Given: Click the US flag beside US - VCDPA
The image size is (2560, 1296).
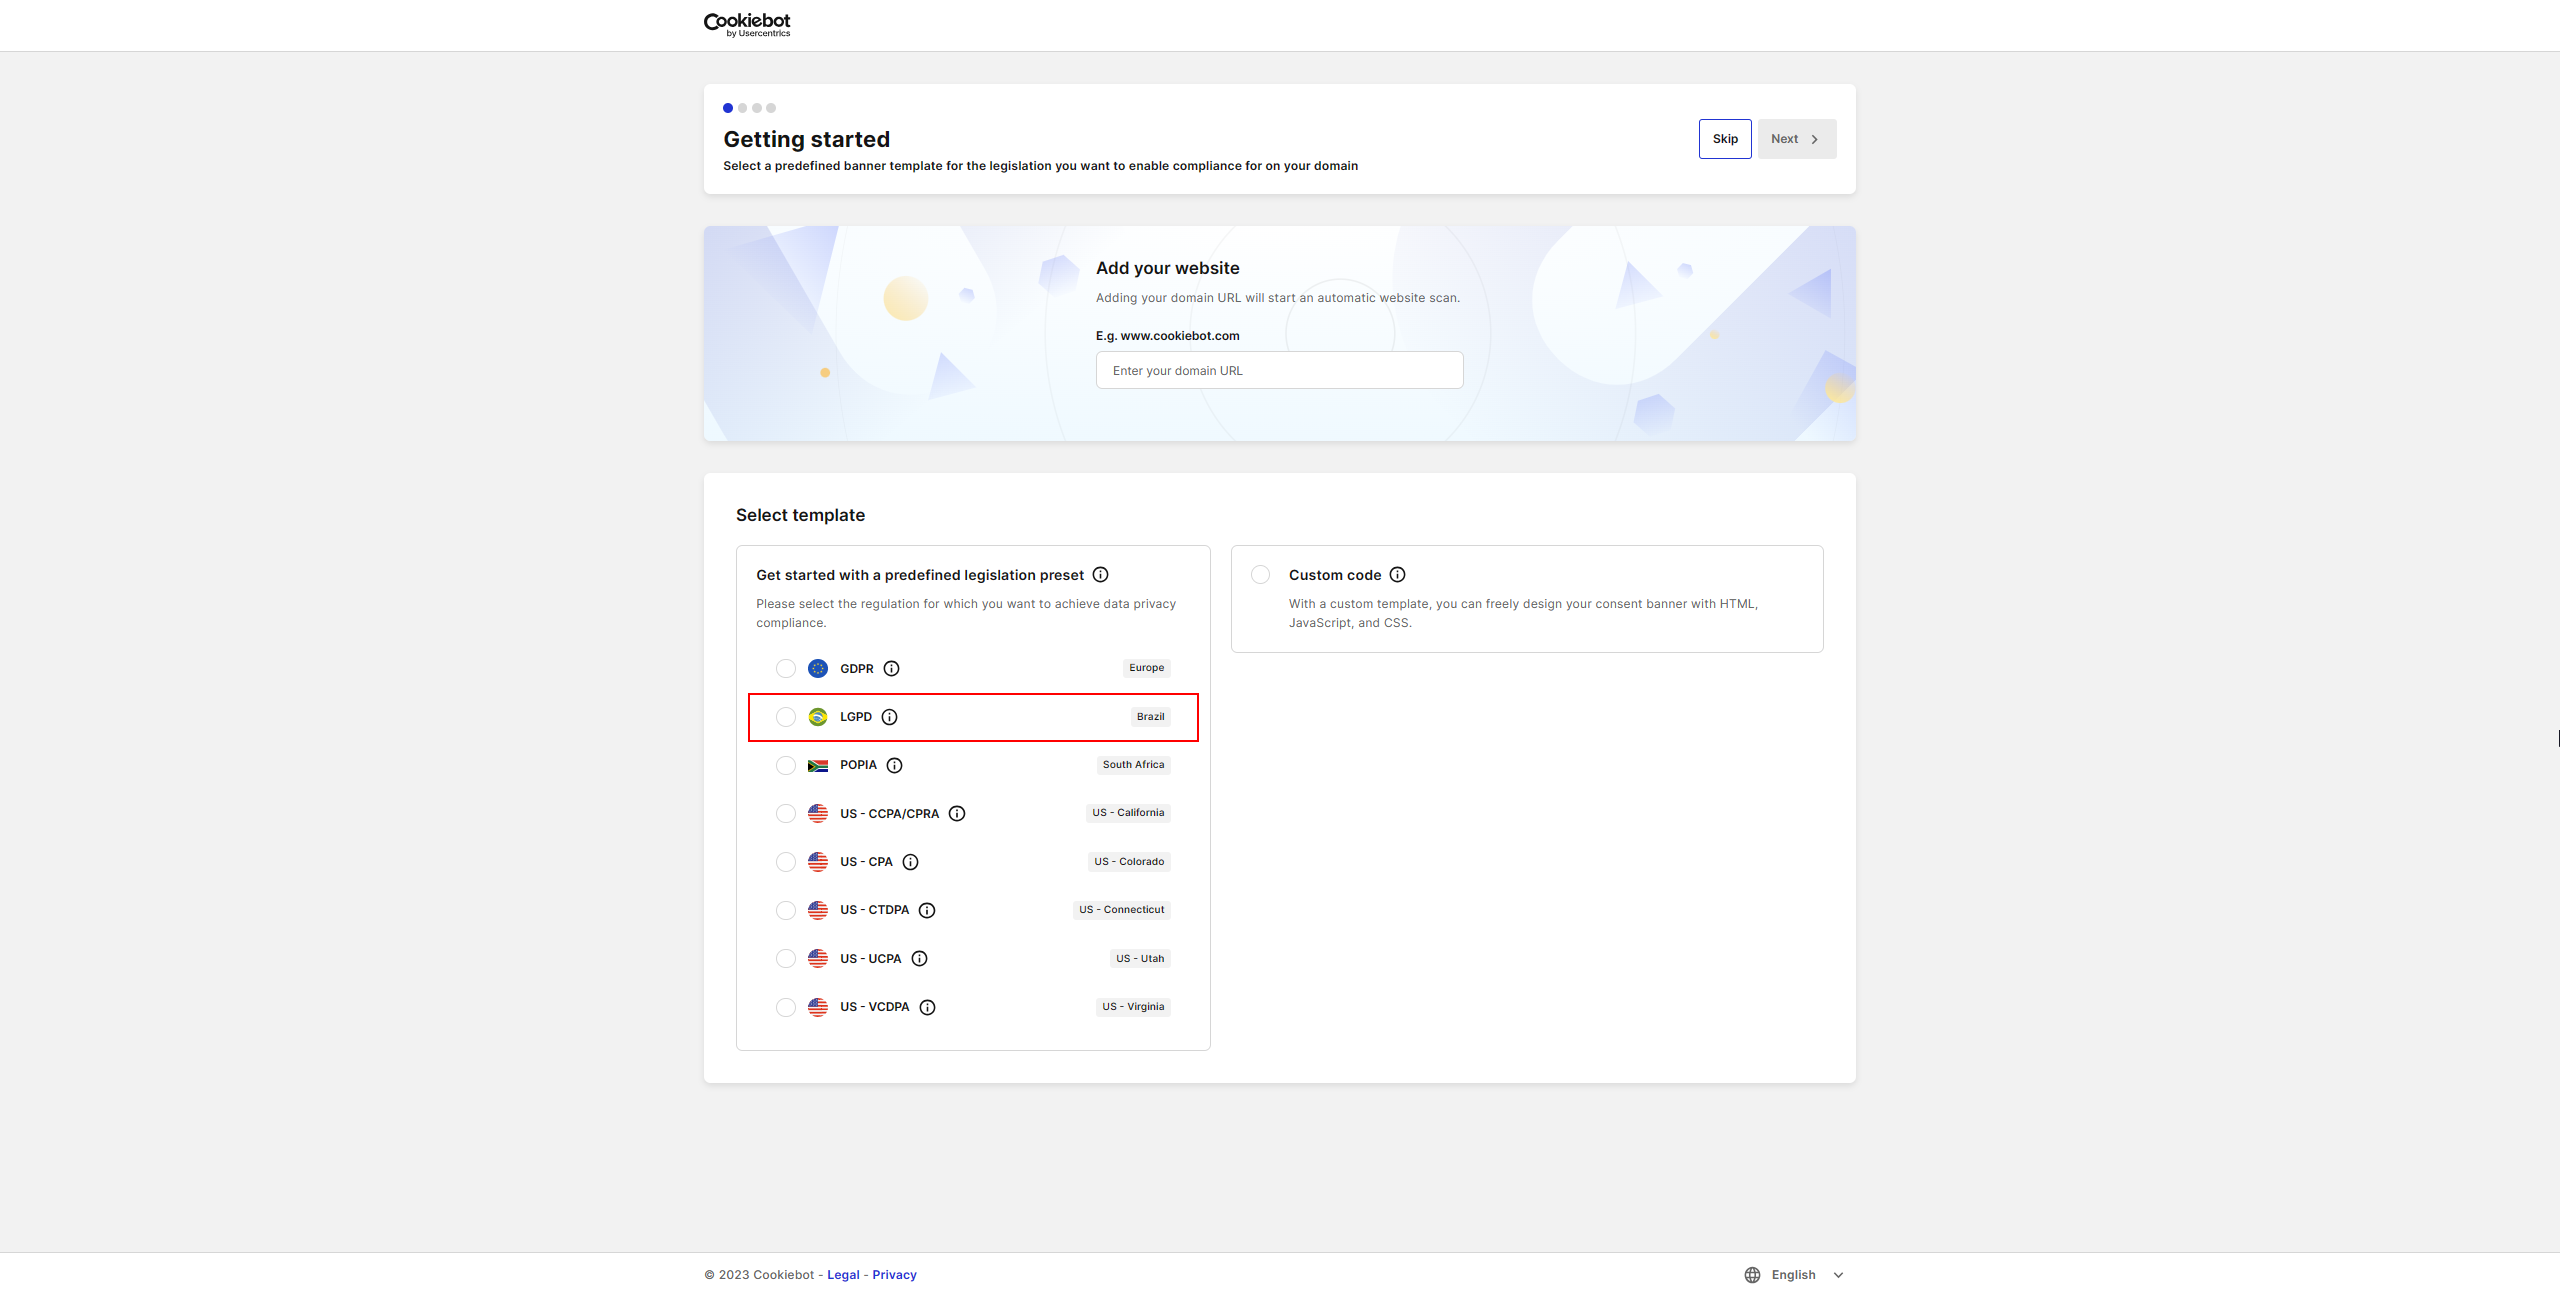Looking at the screenshot, I should 818,1007.
